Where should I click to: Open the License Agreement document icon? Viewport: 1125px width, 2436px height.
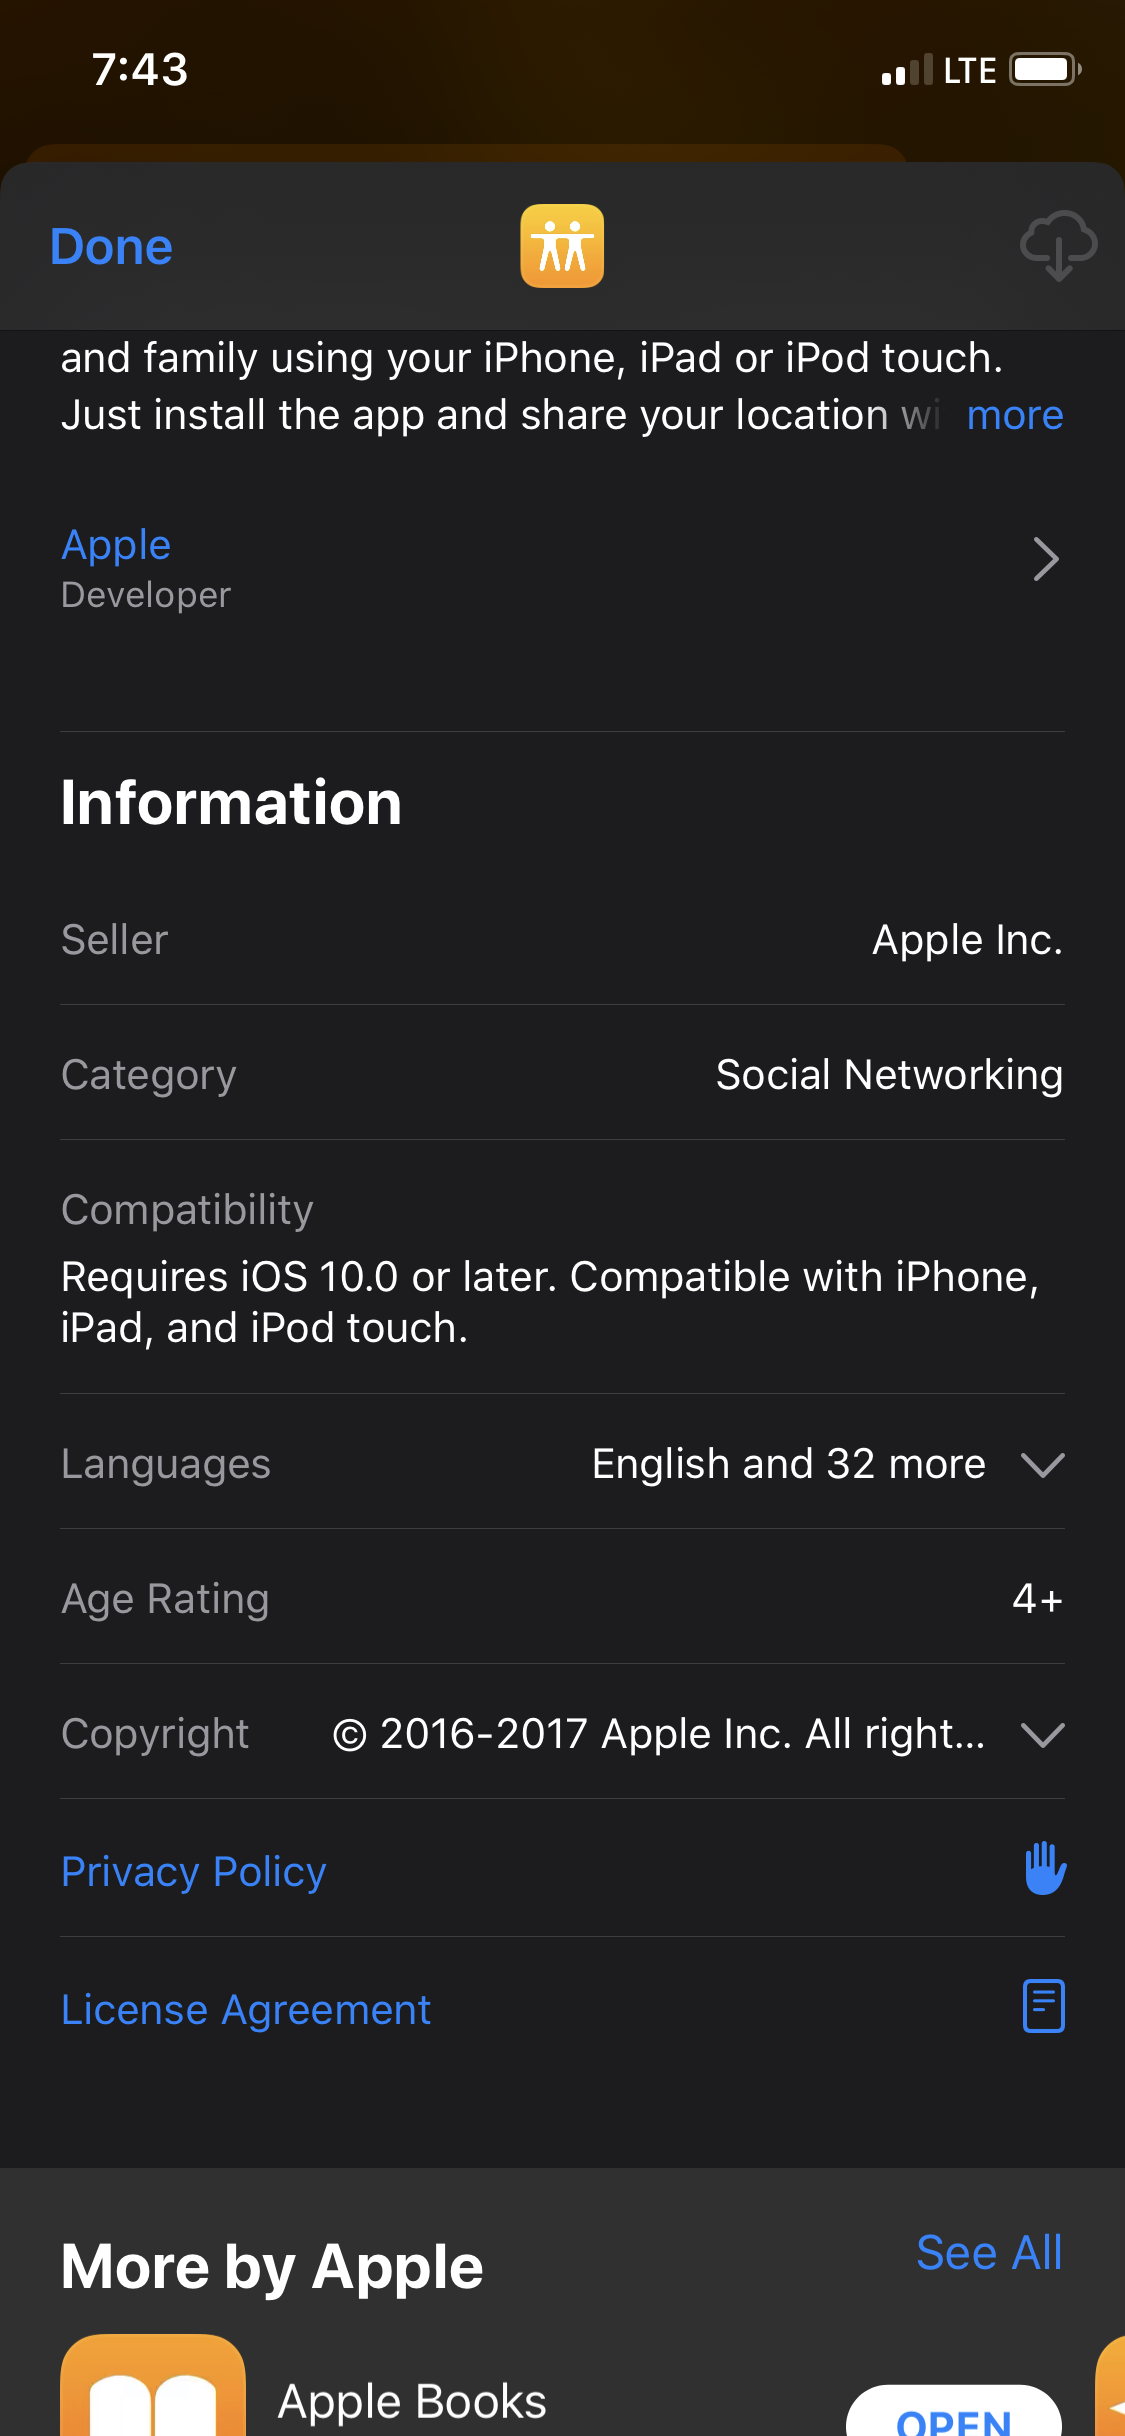(1044, 2006)
